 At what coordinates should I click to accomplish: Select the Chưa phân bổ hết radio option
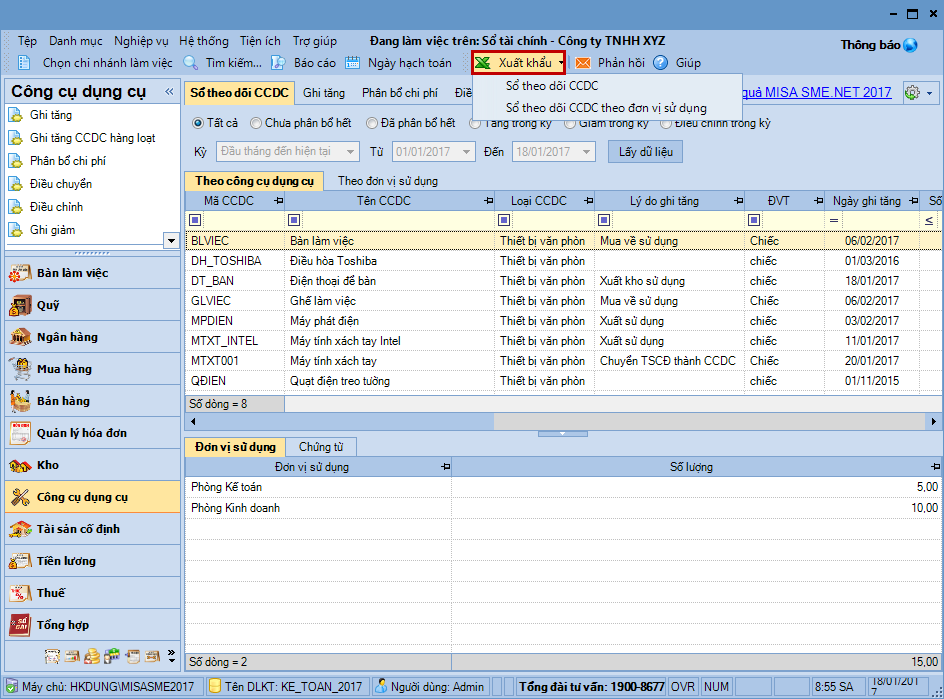click(257, 124)
